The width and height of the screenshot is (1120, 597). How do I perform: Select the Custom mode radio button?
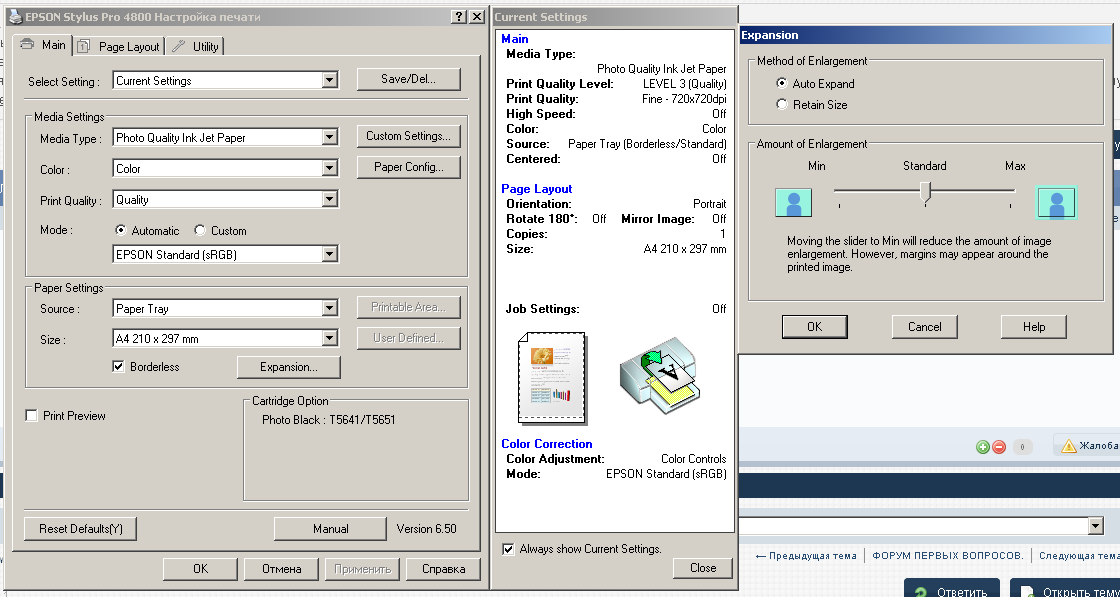(x=200, y=231)
